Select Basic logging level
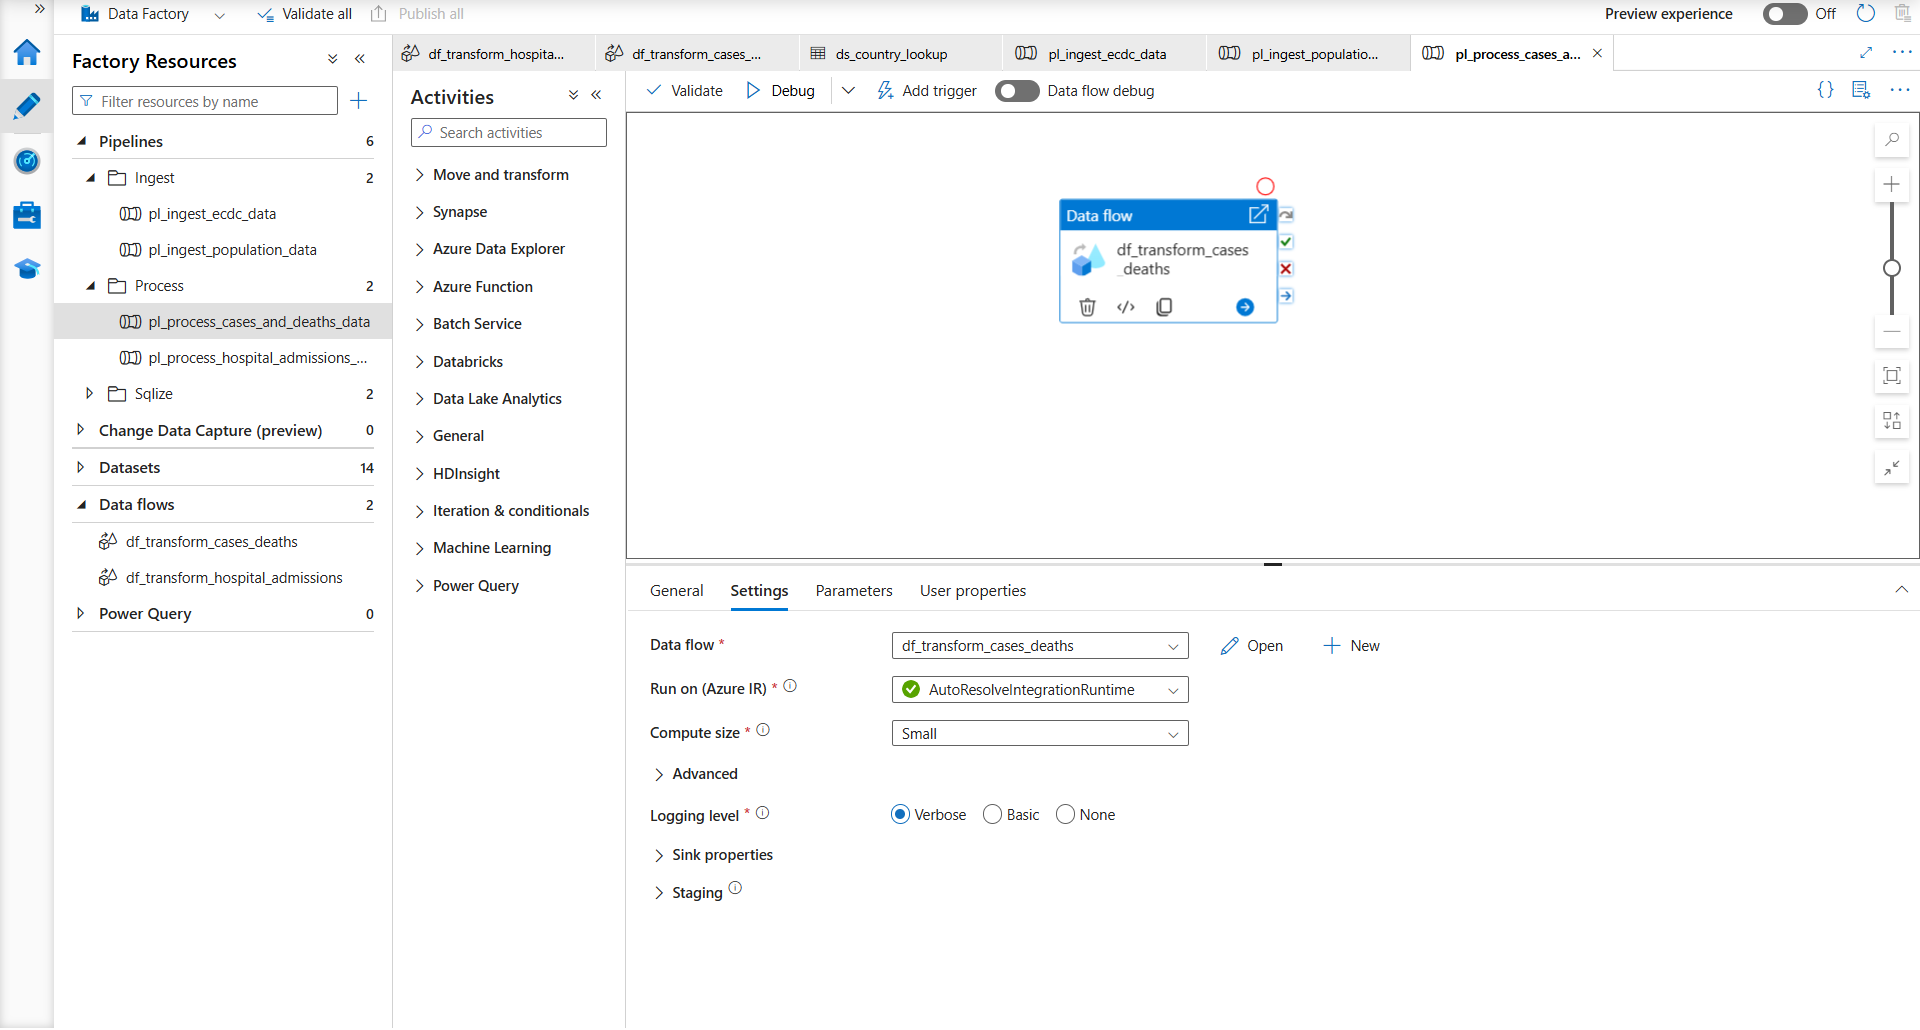The width and height of the screenshot is (1920, 1030). click(x=992, y=815)
